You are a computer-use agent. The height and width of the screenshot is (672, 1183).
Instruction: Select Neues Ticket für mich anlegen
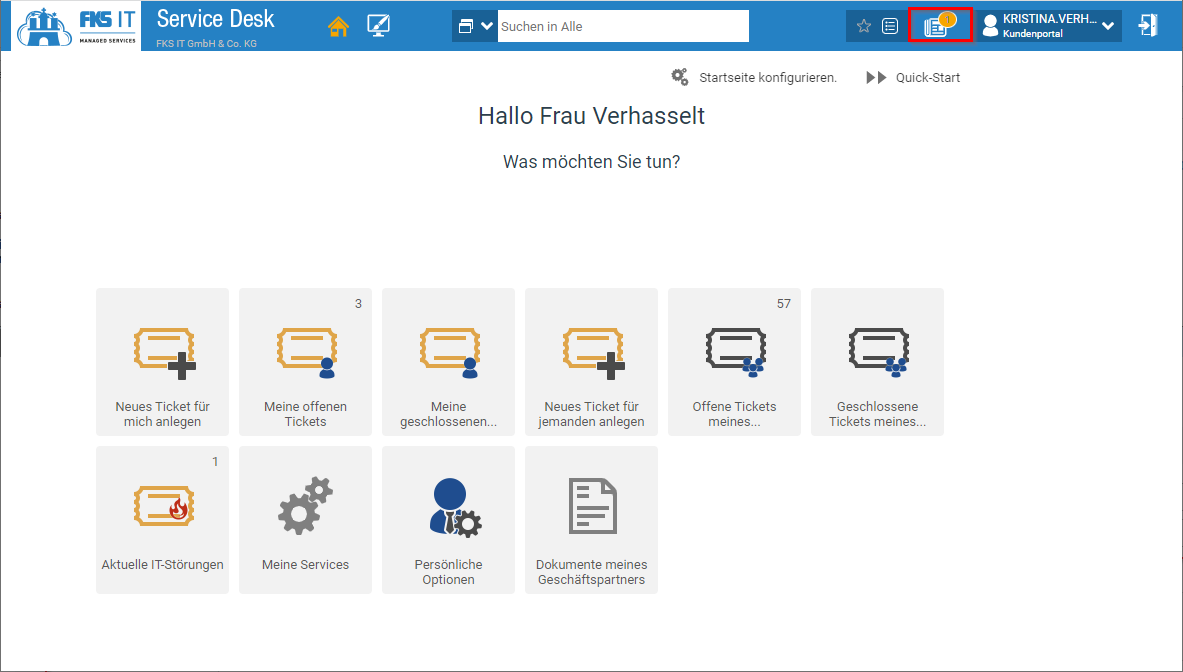click(162, 362)
